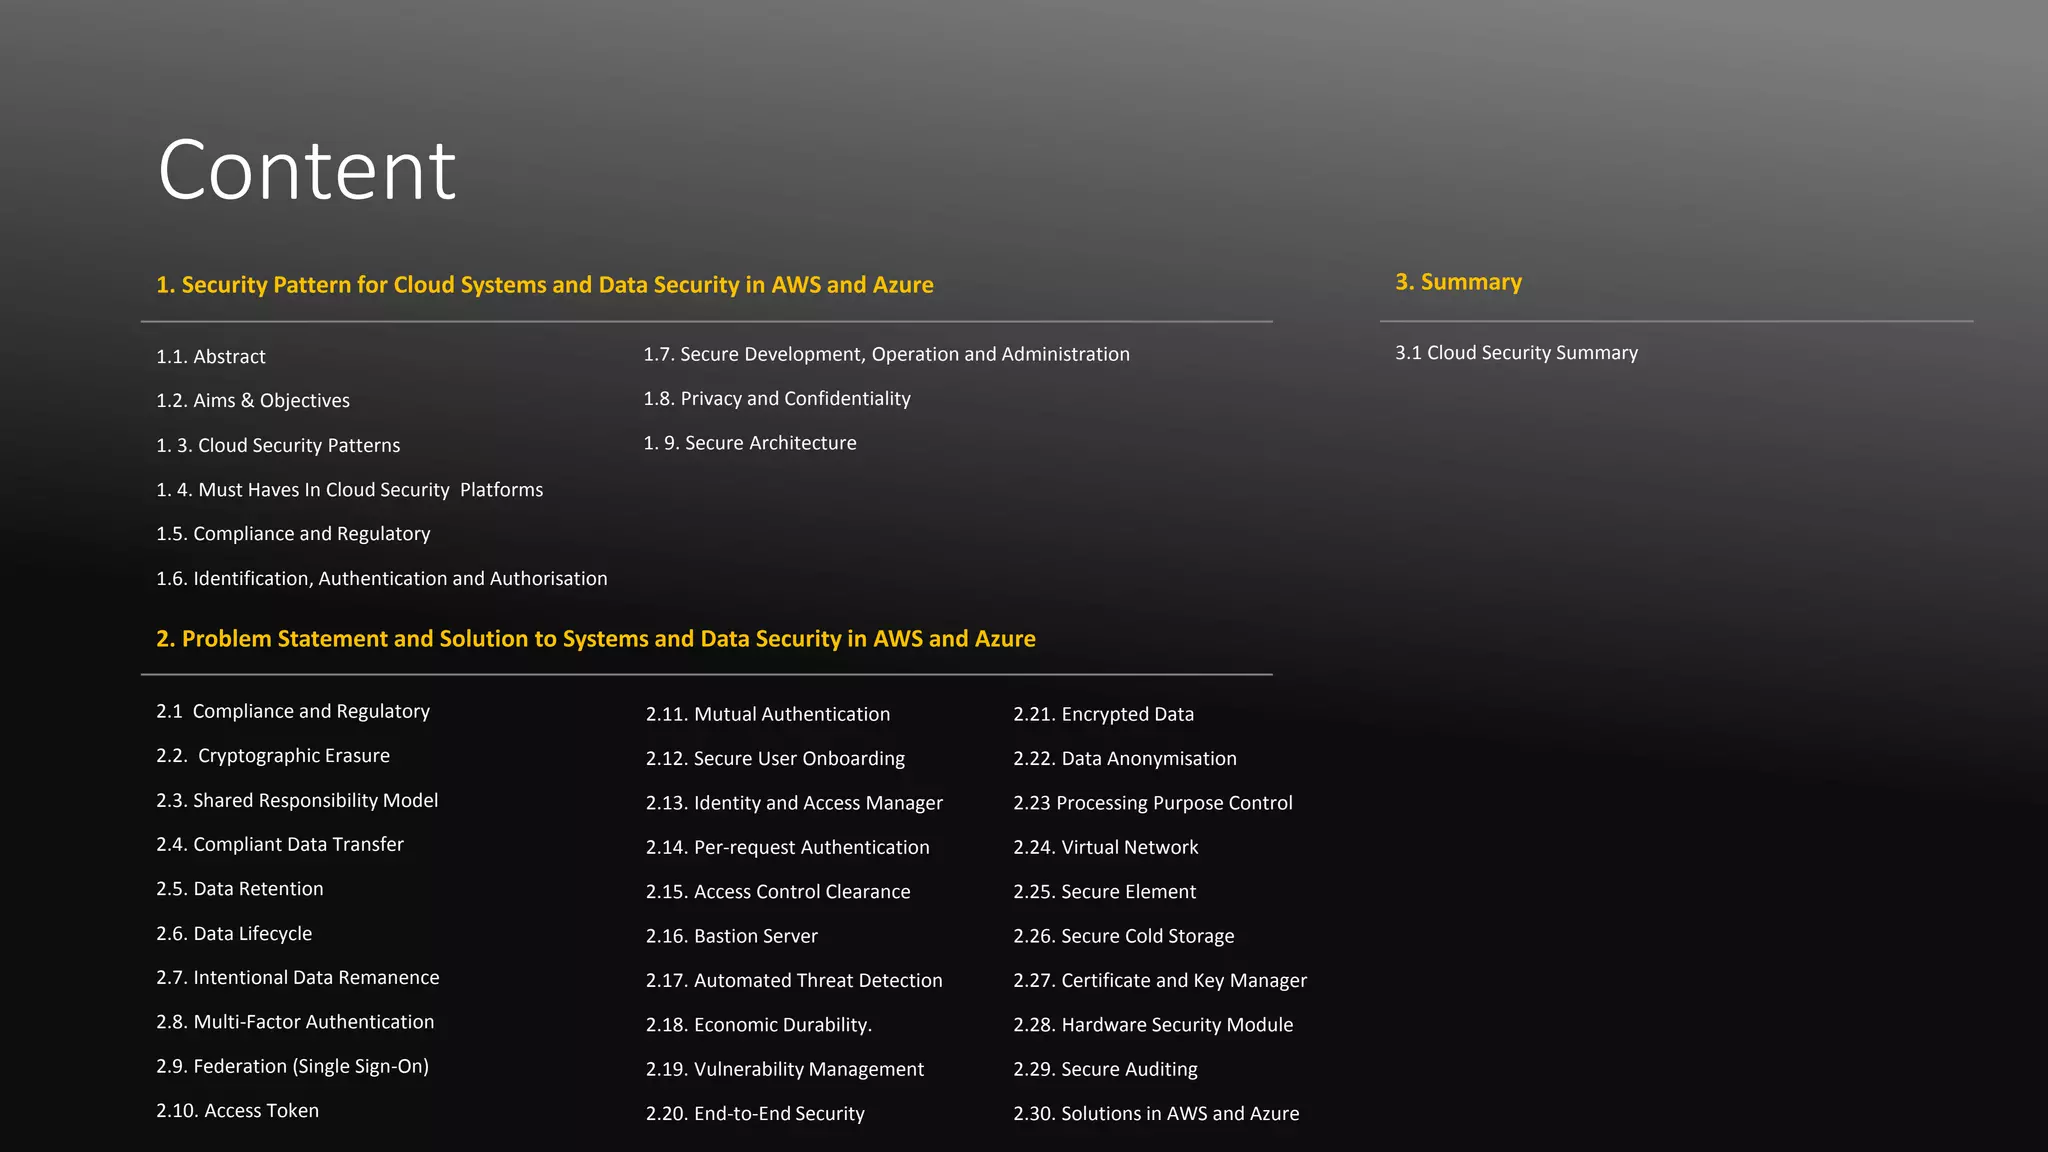
Task: Open 2.24. Virtual Network item
Action: click(1105, 848)
